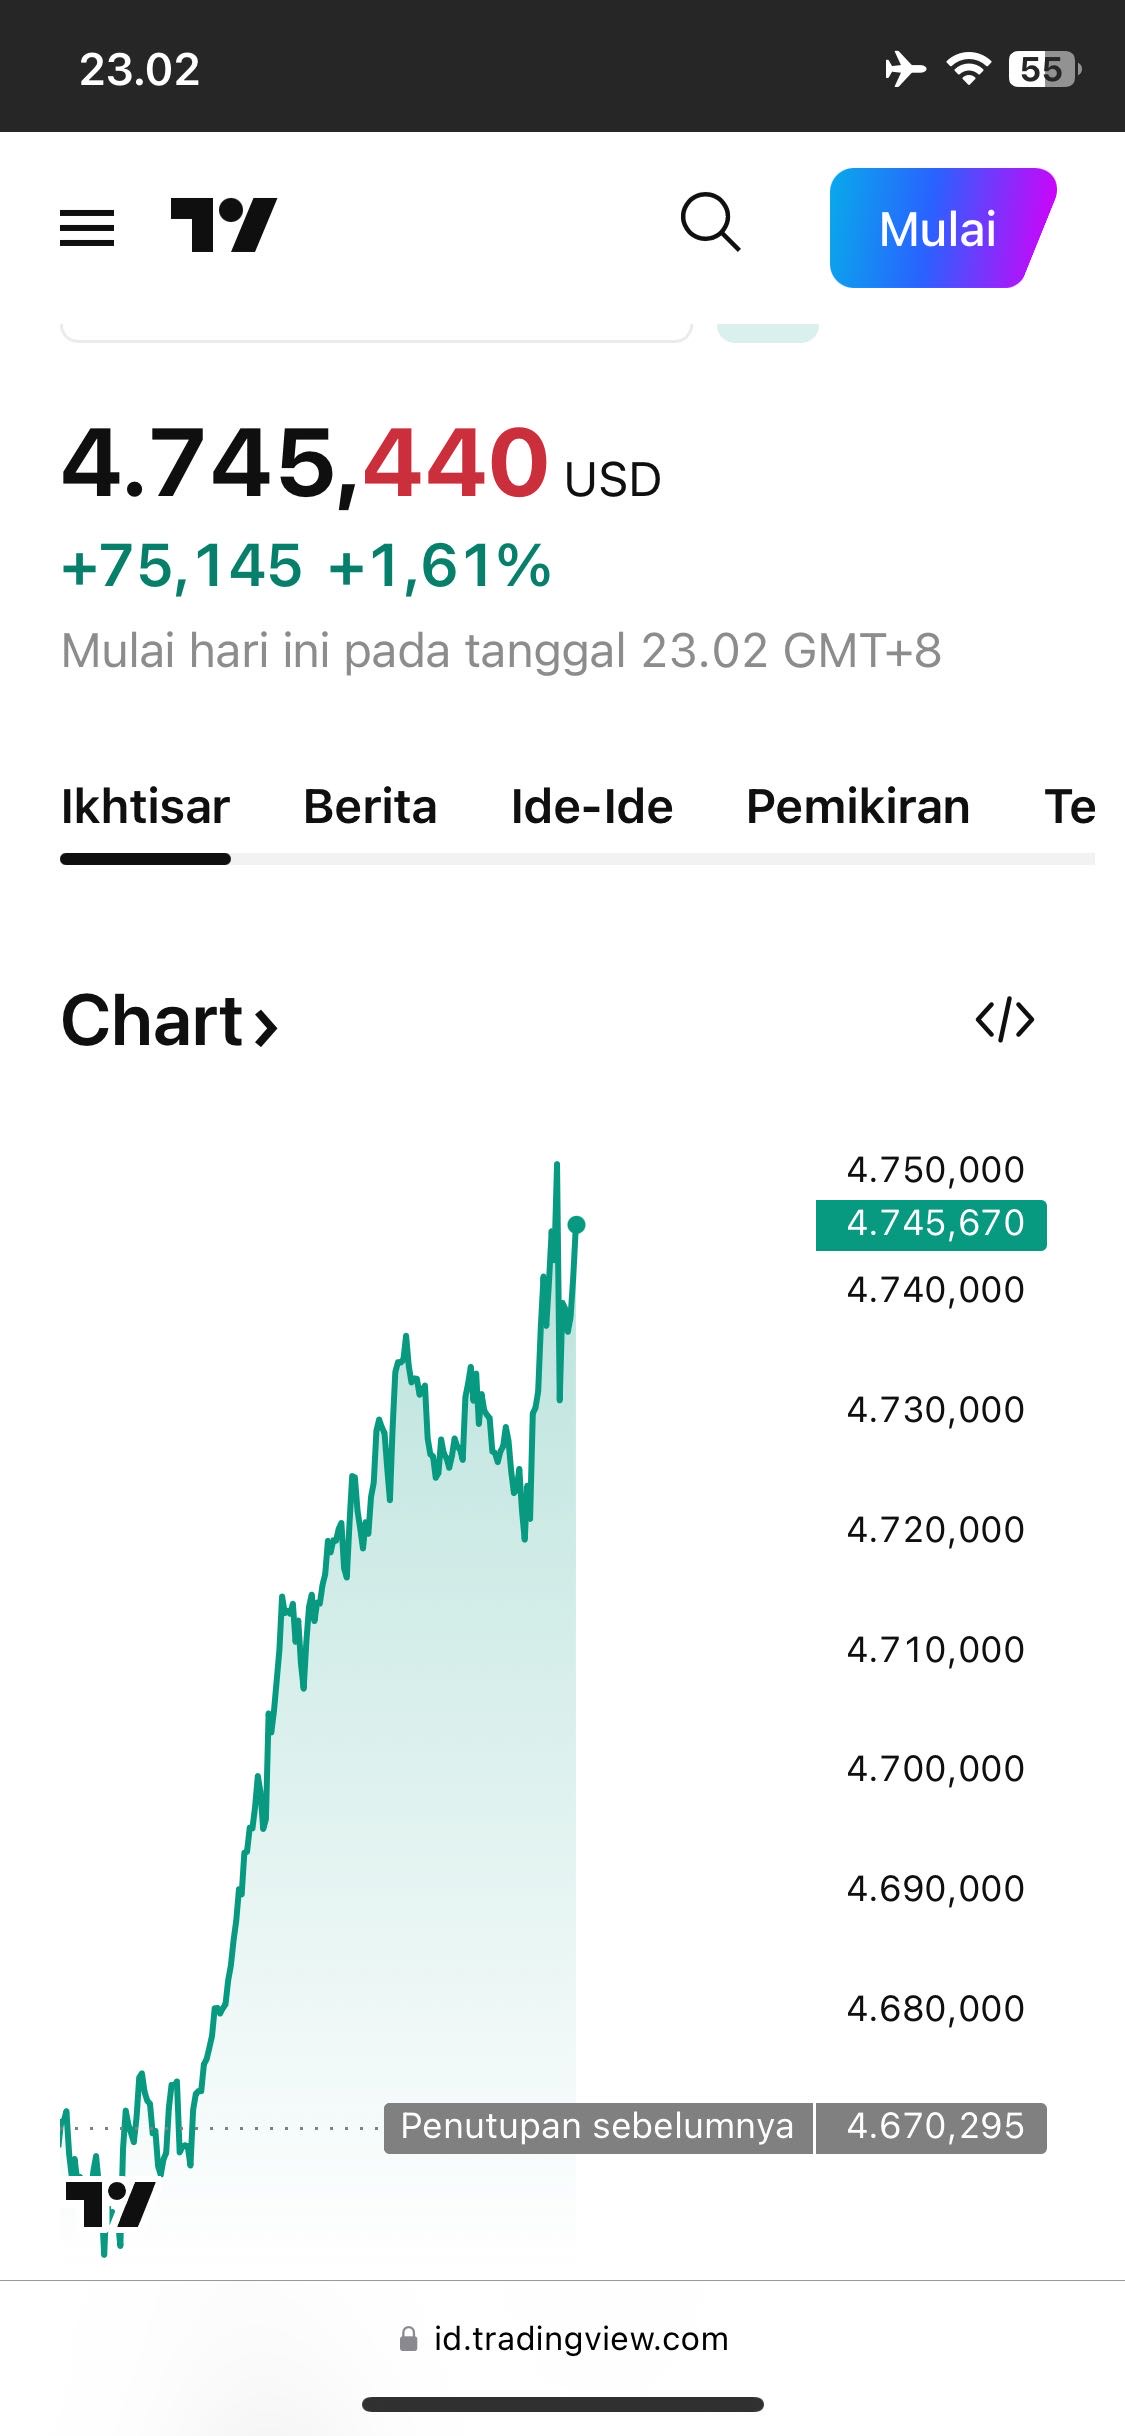Tap the battery level indicator
The width and height of the screenshot is (1125, 2436).
tap(1044, 69)
